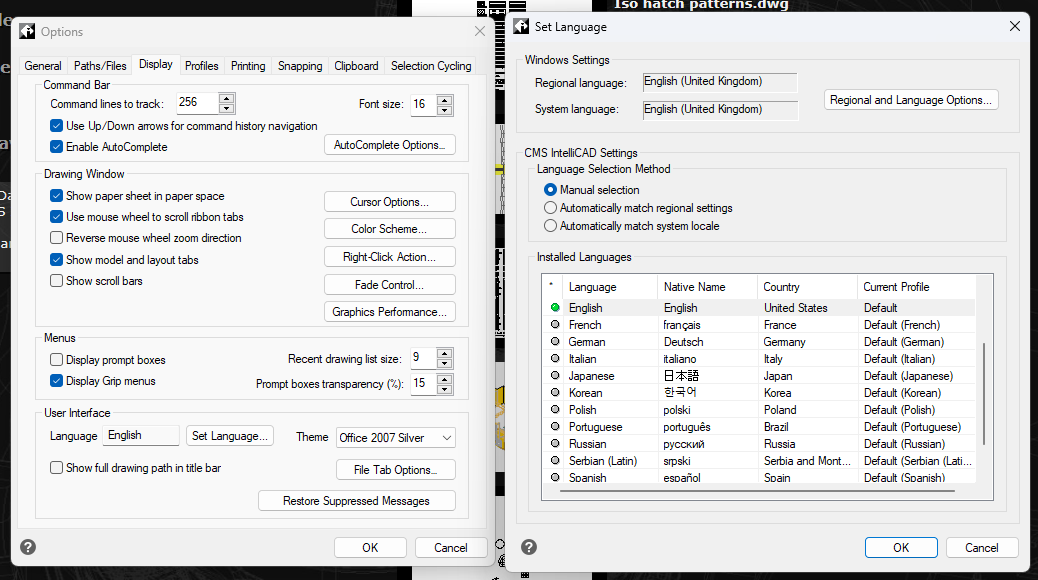Select the French language radio icon
1038x580 pixels.
(555, 324)
